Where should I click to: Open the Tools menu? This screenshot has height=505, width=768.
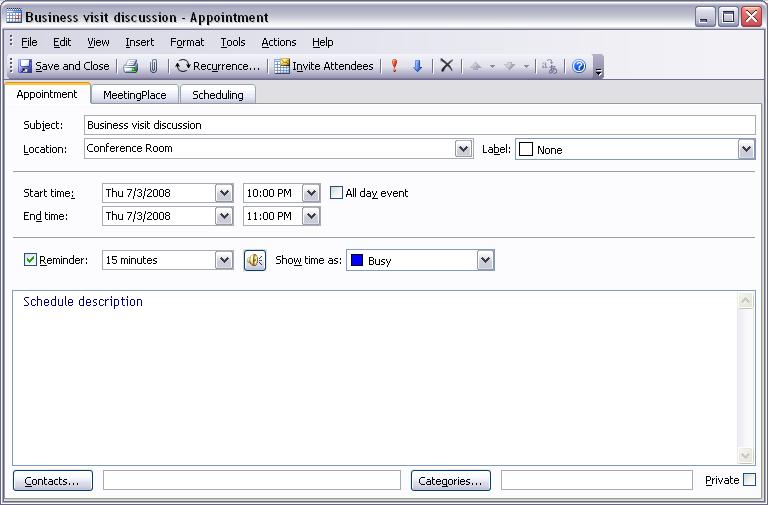coord(233,42)
